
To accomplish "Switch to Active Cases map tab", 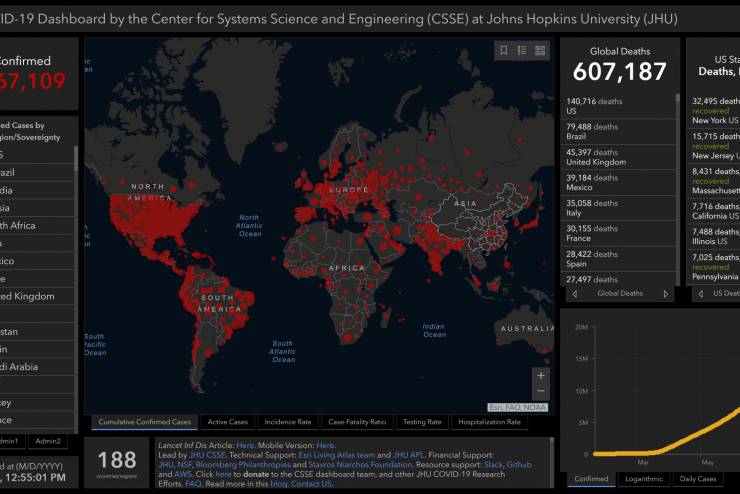I will 225,423.
